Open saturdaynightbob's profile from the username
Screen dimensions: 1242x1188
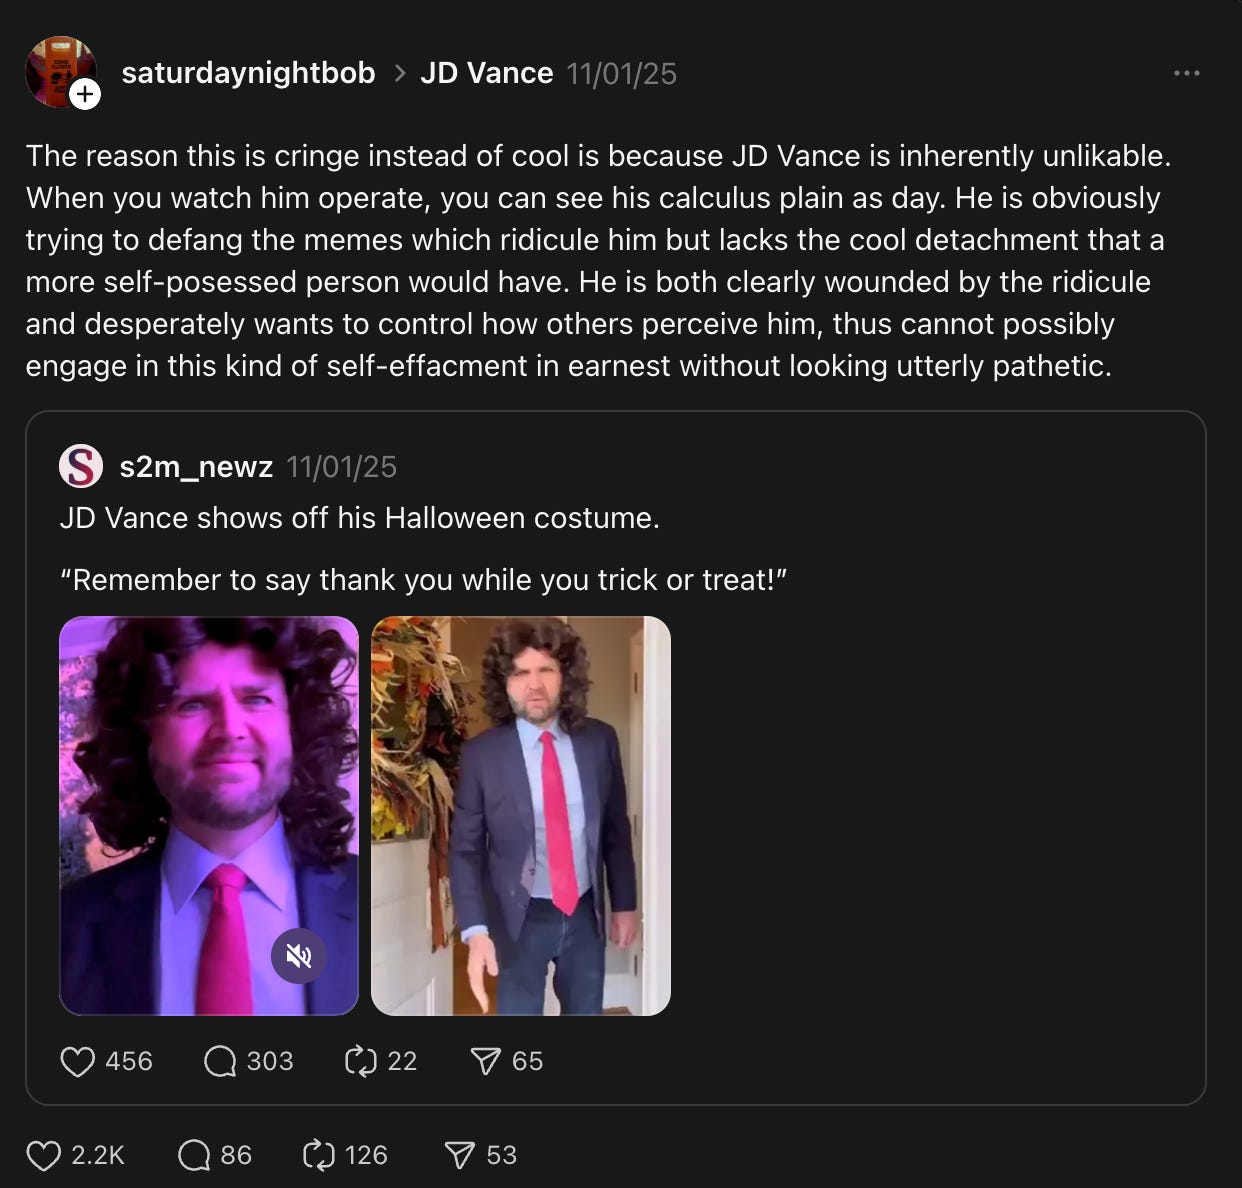[x=247, y=72]
